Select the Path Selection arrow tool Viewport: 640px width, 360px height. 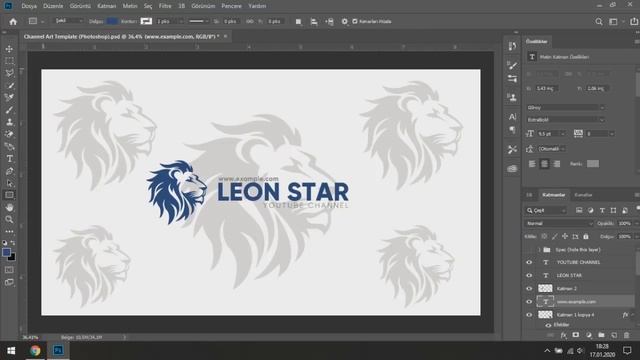click(x=9, y=183)
